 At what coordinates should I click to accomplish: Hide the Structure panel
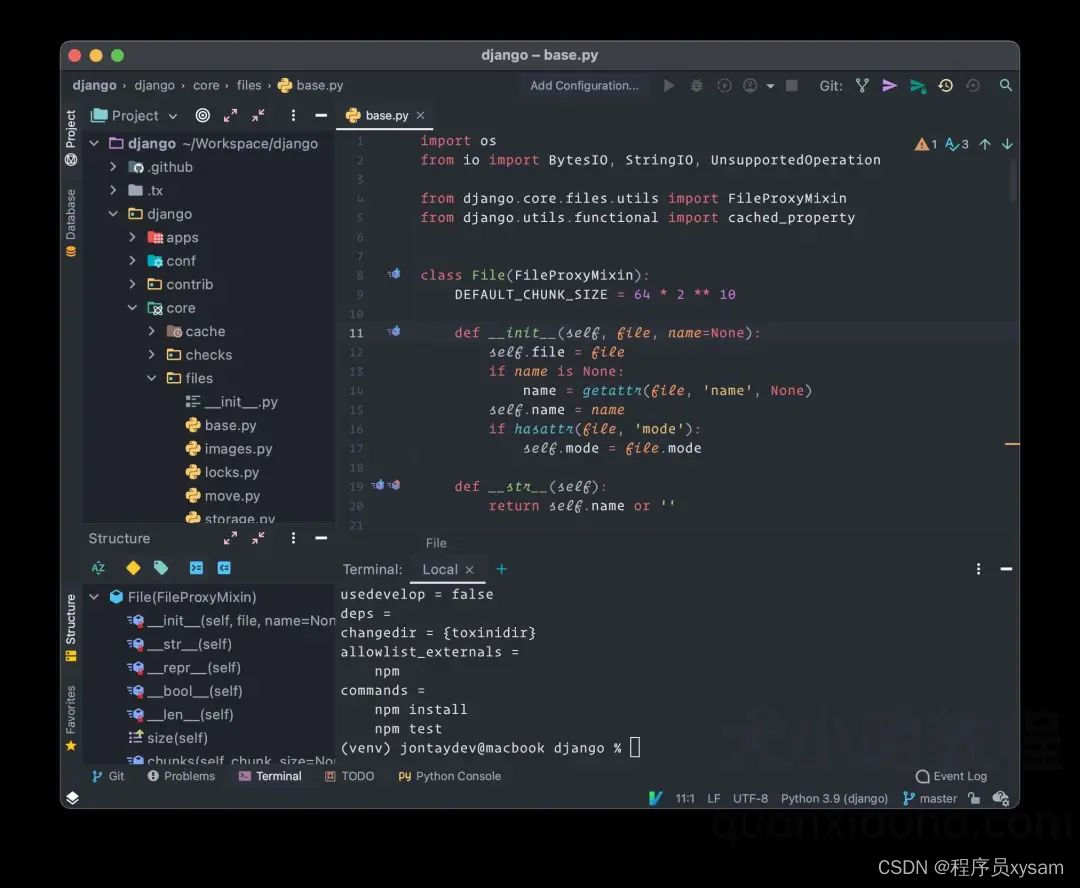coord(321,538)
